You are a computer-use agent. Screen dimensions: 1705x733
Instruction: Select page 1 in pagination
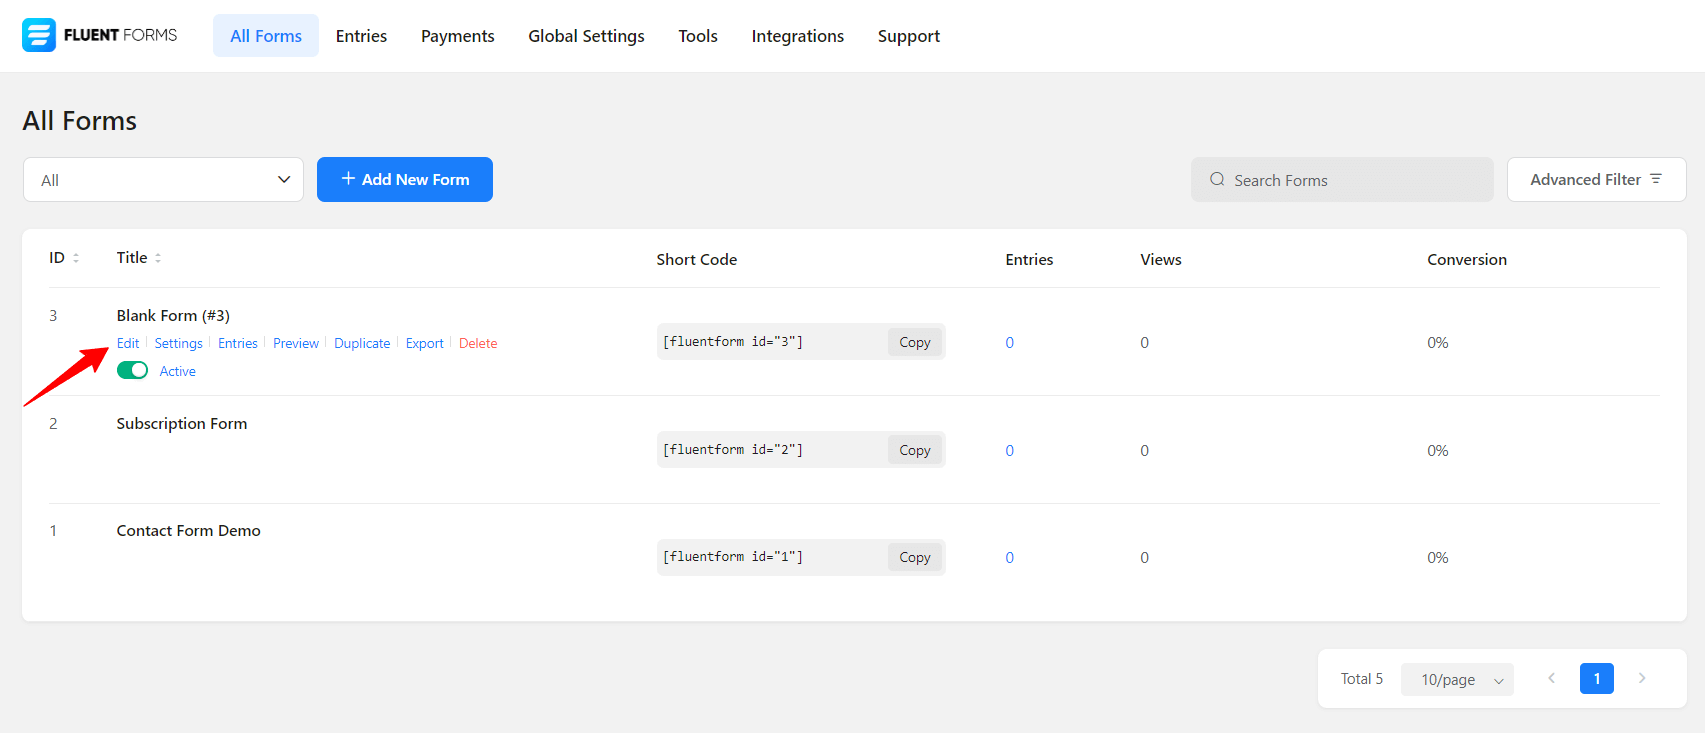point(1596,679)
